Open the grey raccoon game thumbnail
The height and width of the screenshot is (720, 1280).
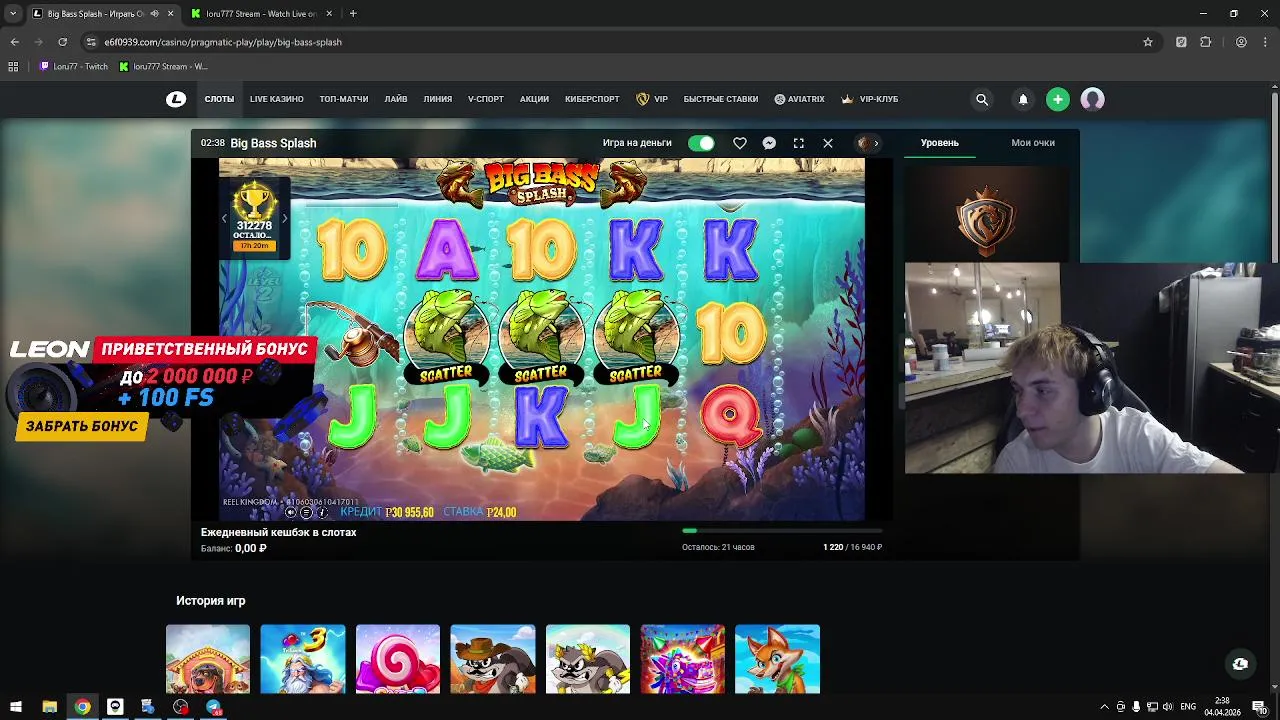pyautogui.click(x=588, y=659)
